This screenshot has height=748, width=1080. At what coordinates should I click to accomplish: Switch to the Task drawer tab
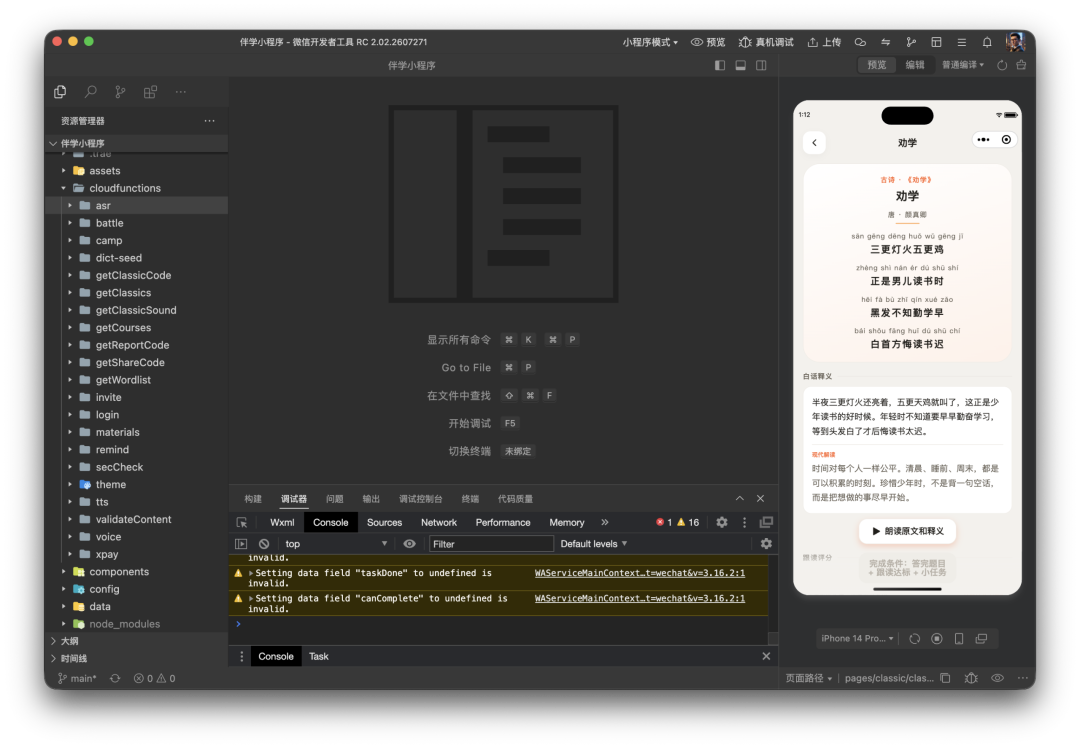click(x=318, y=656)
